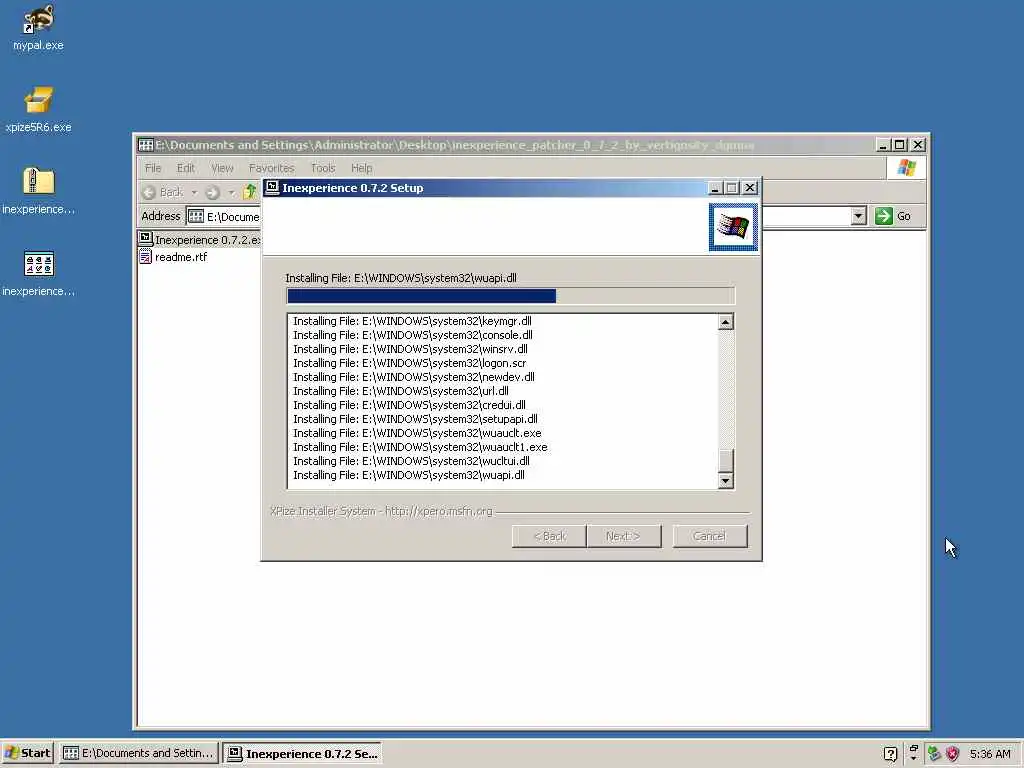The height and width of the screenshot is (768, 1024).
Task: Click the log line for newdev.dll
Action: (414, 377)
